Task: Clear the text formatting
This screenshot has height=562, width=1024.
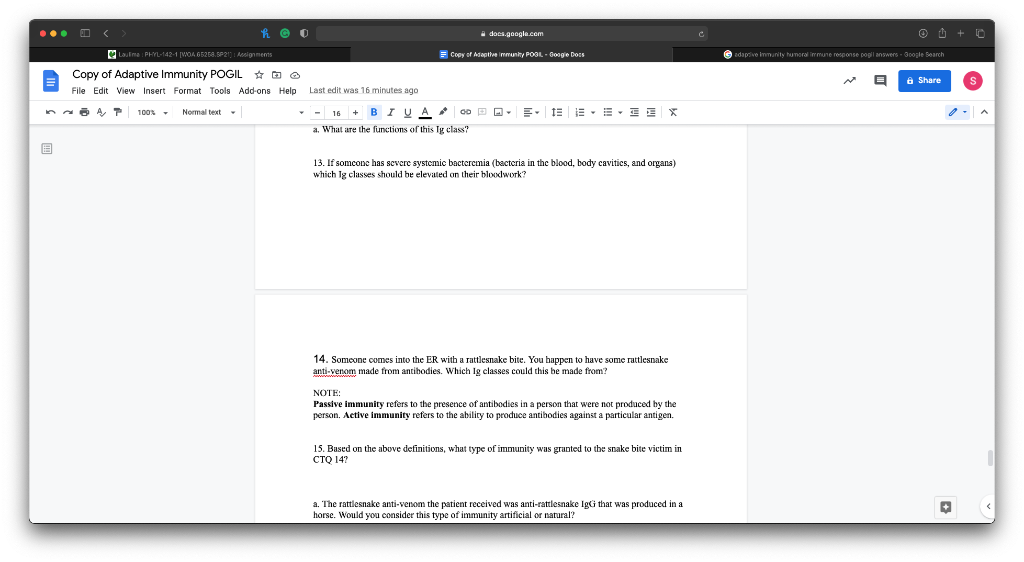Action: pyautogui.click(x=673, y=112)
